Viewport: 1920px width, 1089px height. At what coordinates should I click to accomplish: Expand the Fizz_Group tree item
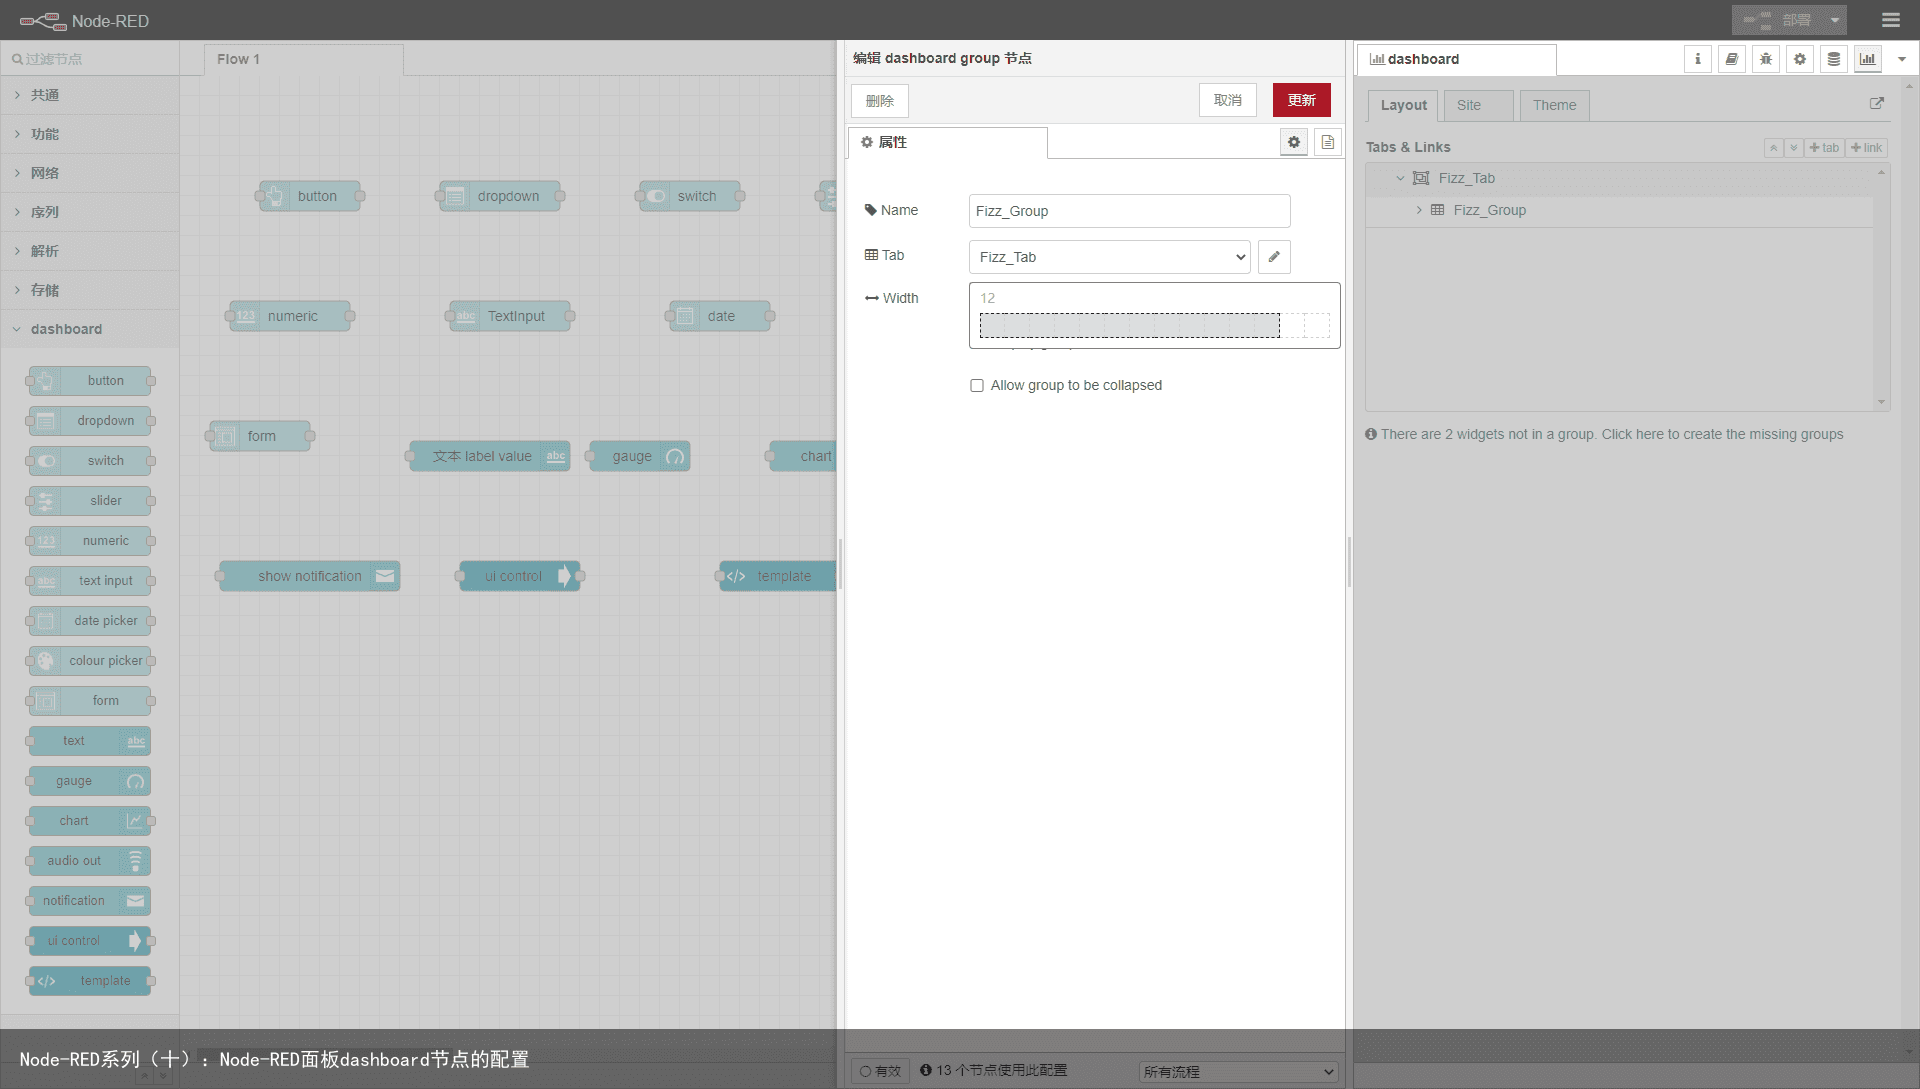tap(1422, 210)
